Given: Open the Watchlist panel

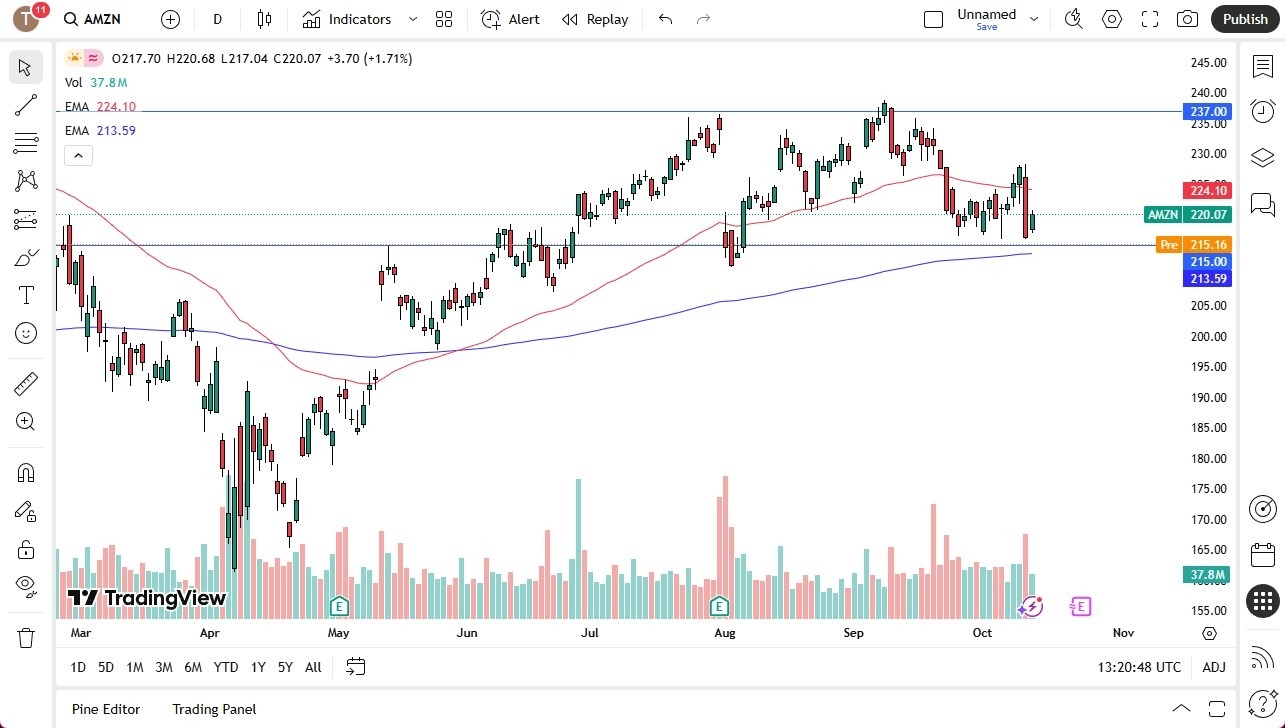Looking at the screenshot, I should 1262,66.
